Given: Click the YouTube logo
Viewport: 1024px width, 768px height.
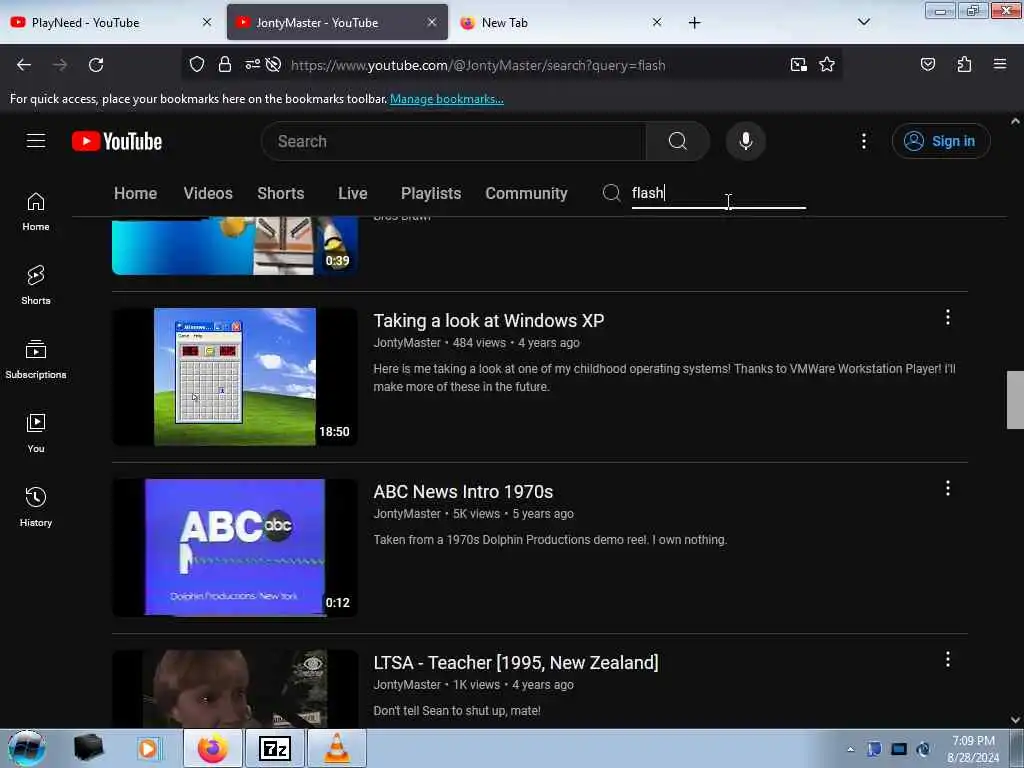Looking at the screenshot, I should click(x=117, y=141).
